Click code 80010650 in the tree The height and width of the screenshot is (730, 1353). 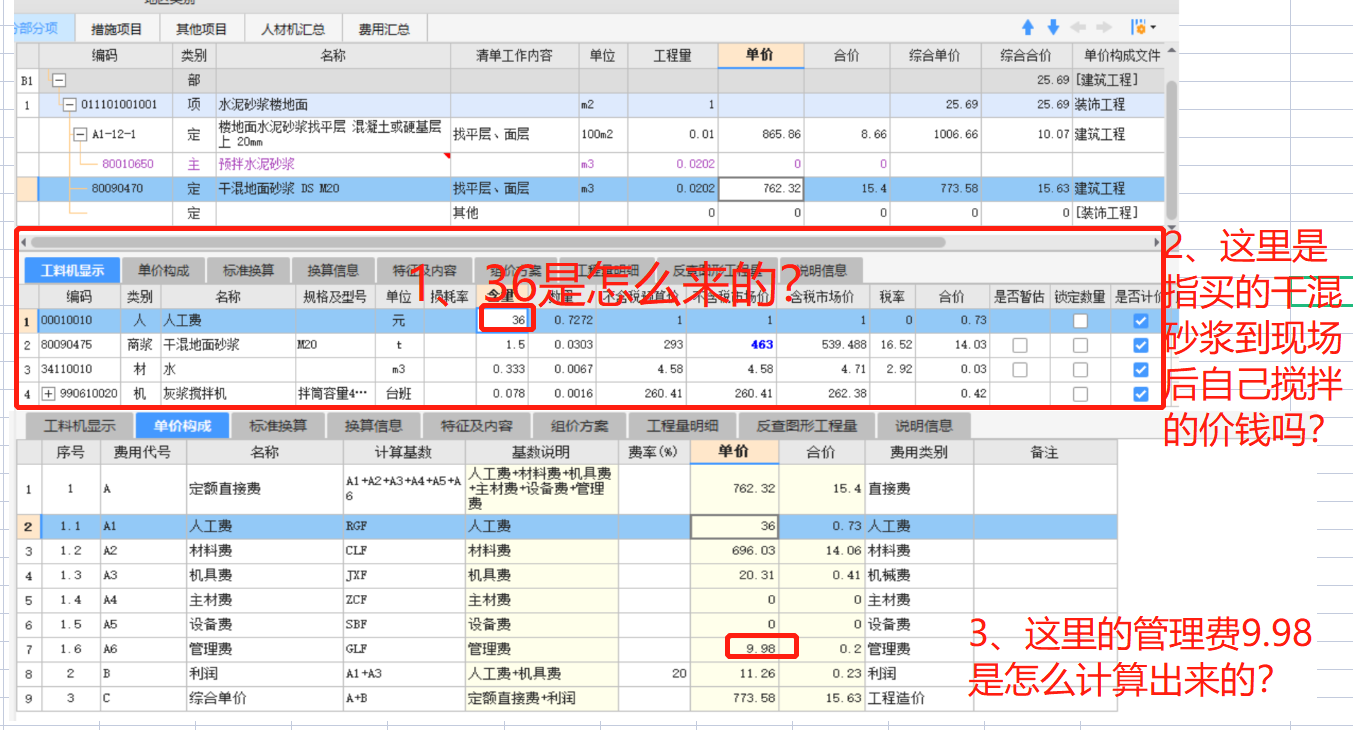128,164
